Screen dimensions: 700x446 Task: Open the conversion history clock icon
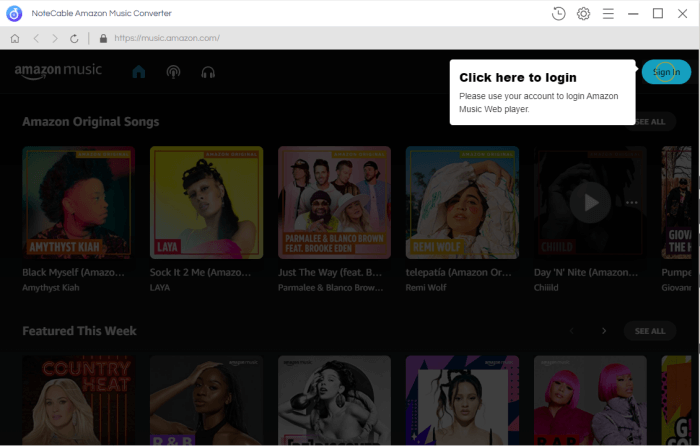(x=558, y=13)
